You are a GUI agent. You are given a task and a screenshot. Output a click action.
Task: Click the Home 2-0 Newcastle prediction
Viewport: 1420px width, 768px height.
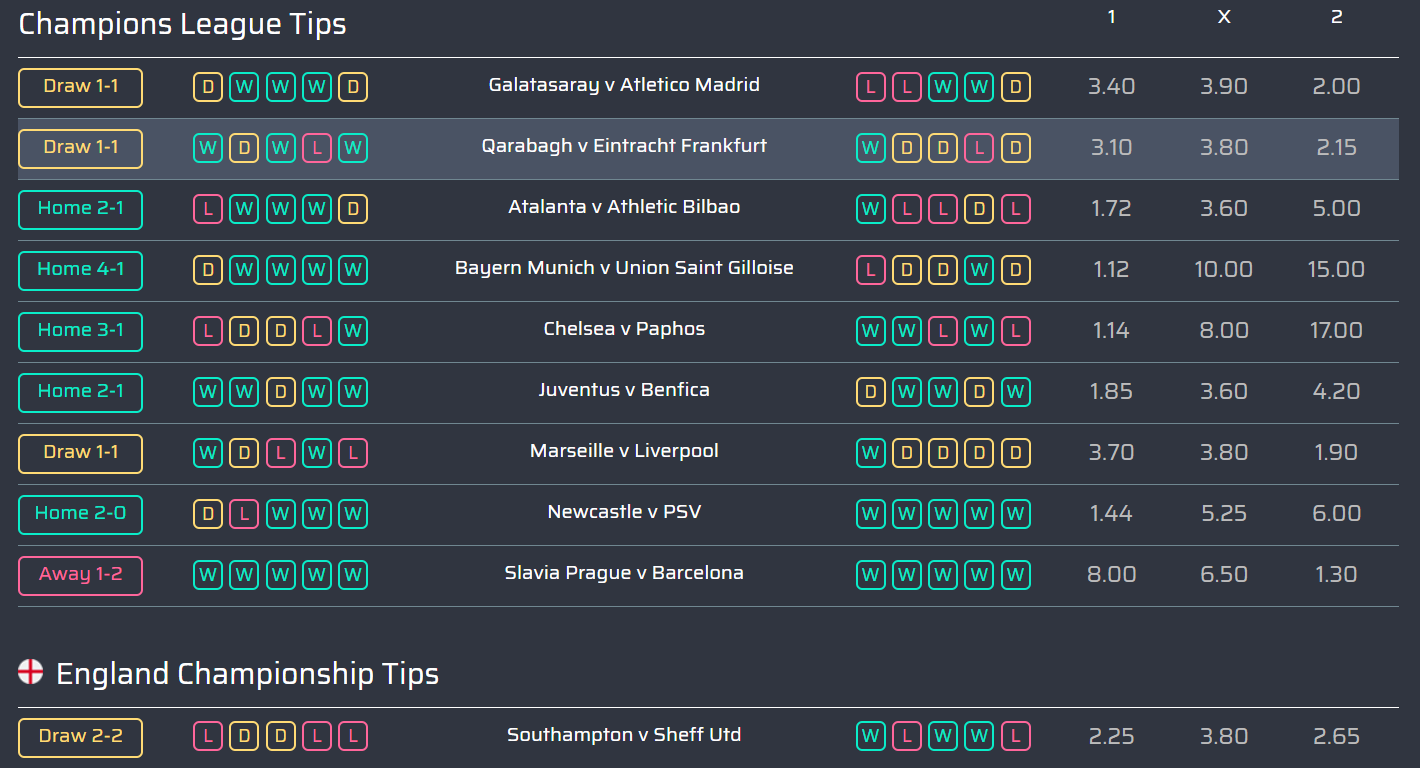(81, 514)
